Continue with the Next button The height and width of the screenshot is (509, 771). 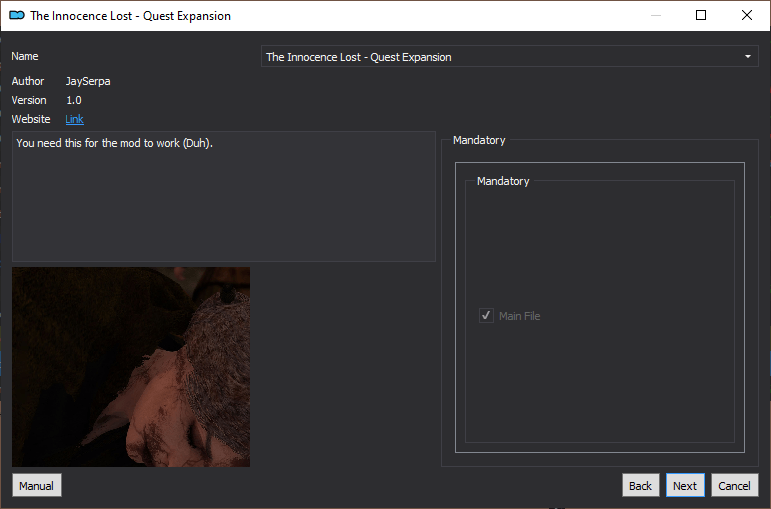[685, 485]
